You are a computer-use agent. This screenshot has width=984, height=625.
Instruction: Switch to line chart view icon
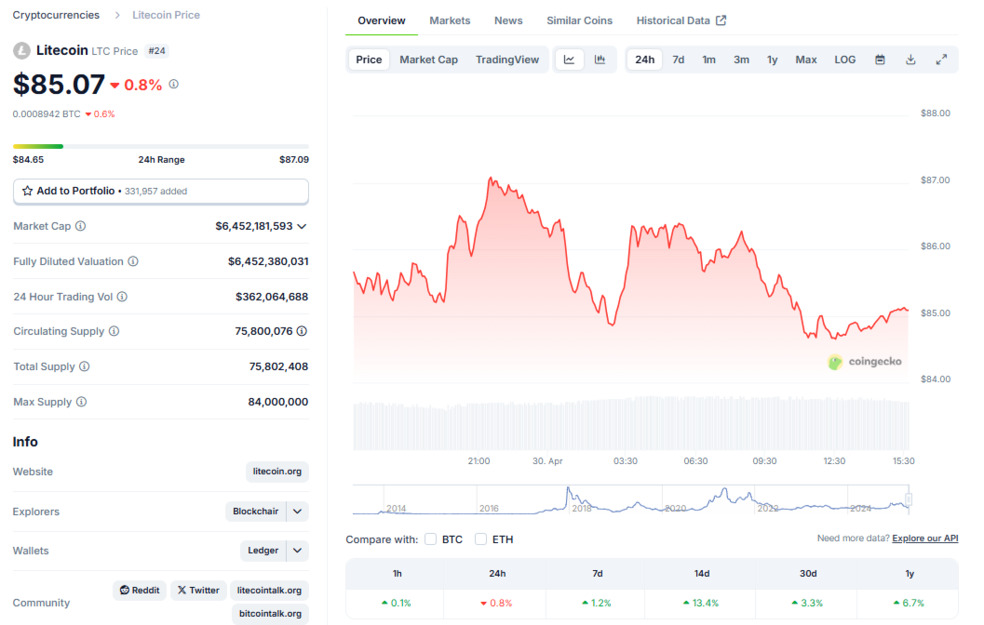(569, 60)
